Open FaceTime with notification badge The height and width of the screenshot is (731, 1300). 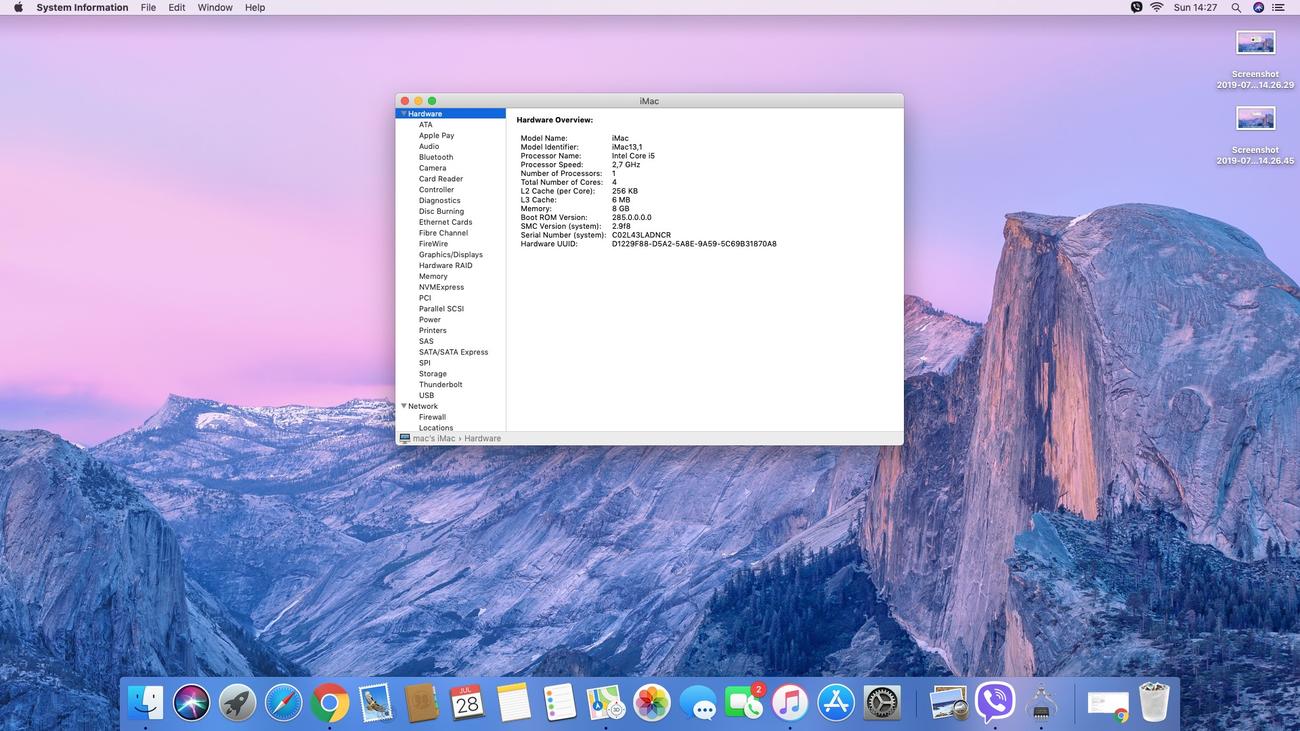[744, 703]
